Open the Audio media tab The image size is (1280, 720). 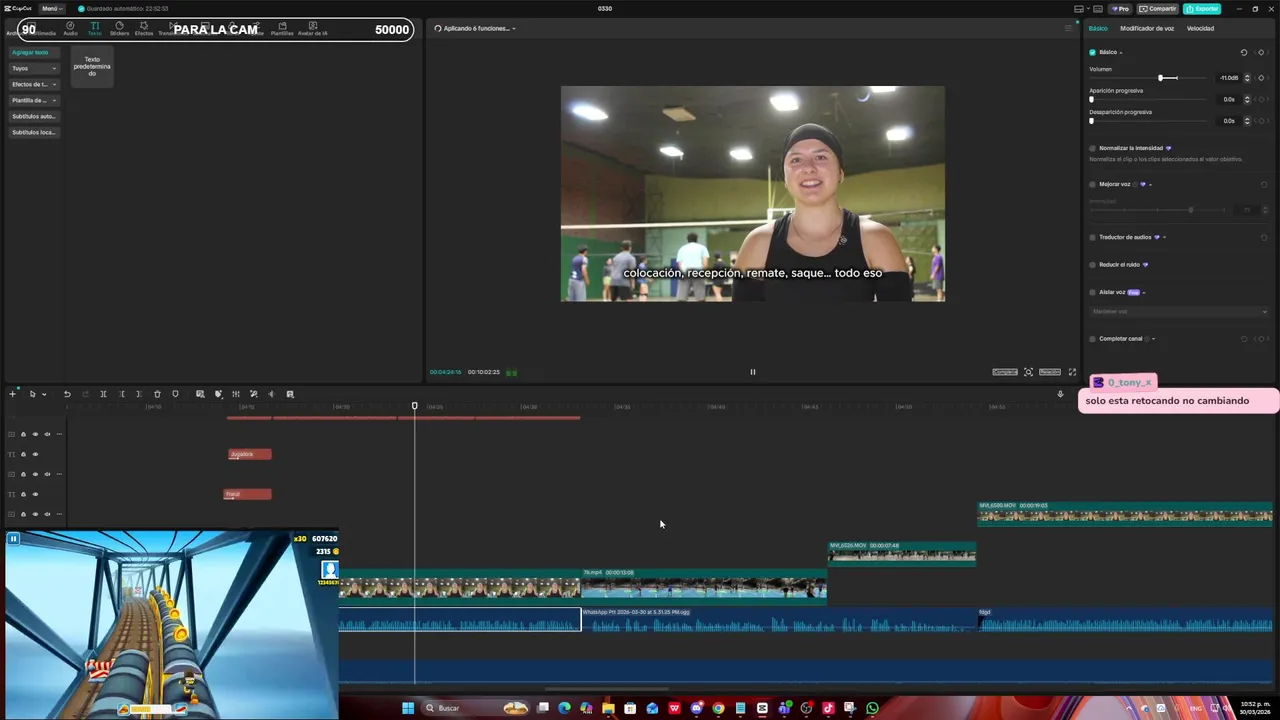[70, 28]
